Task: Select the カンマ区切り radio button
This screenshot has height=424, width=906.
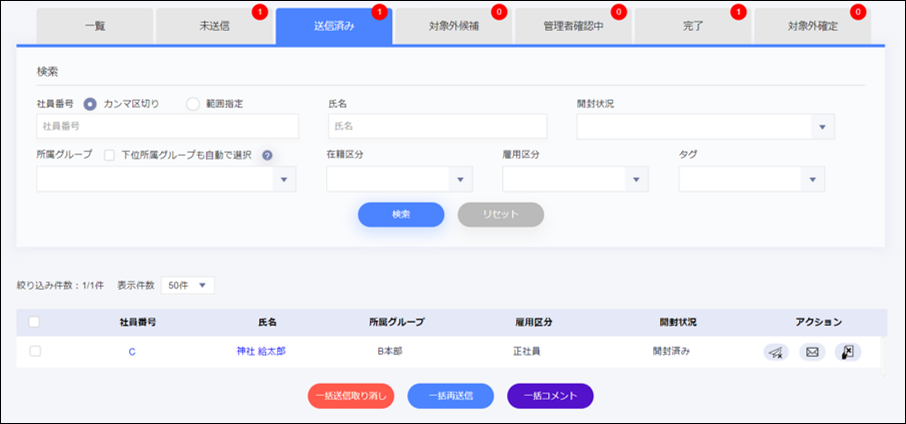Action: coord(90,103)
